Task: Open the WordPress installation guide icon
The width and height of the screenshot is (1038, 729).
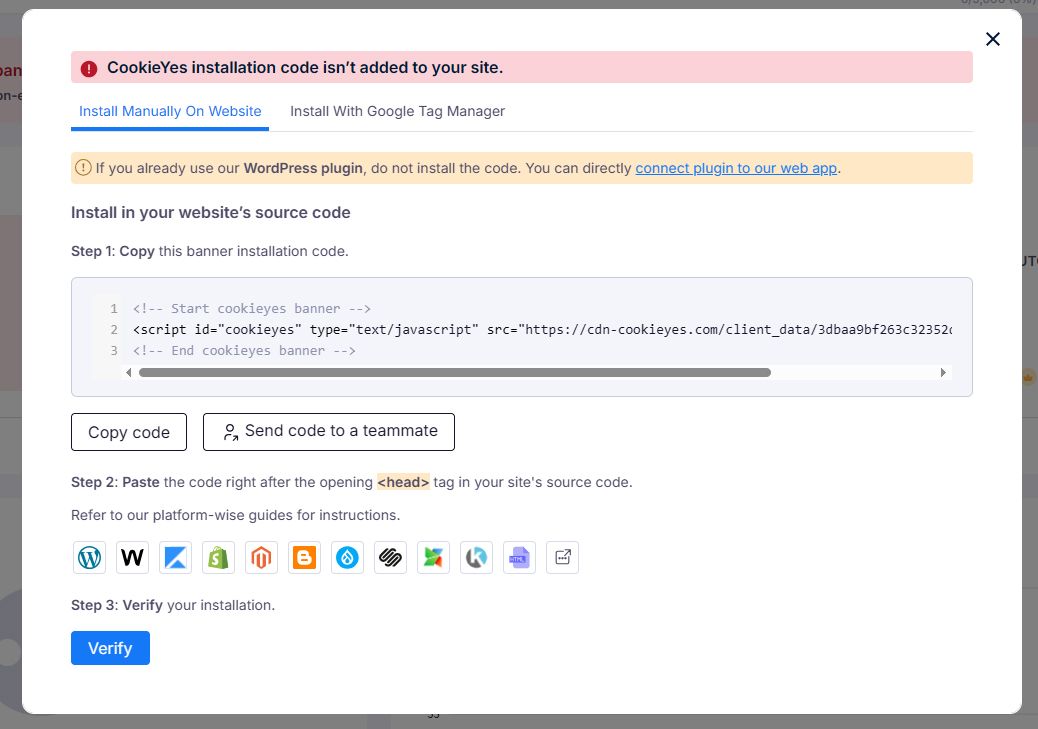Action: tap(89, 558)
